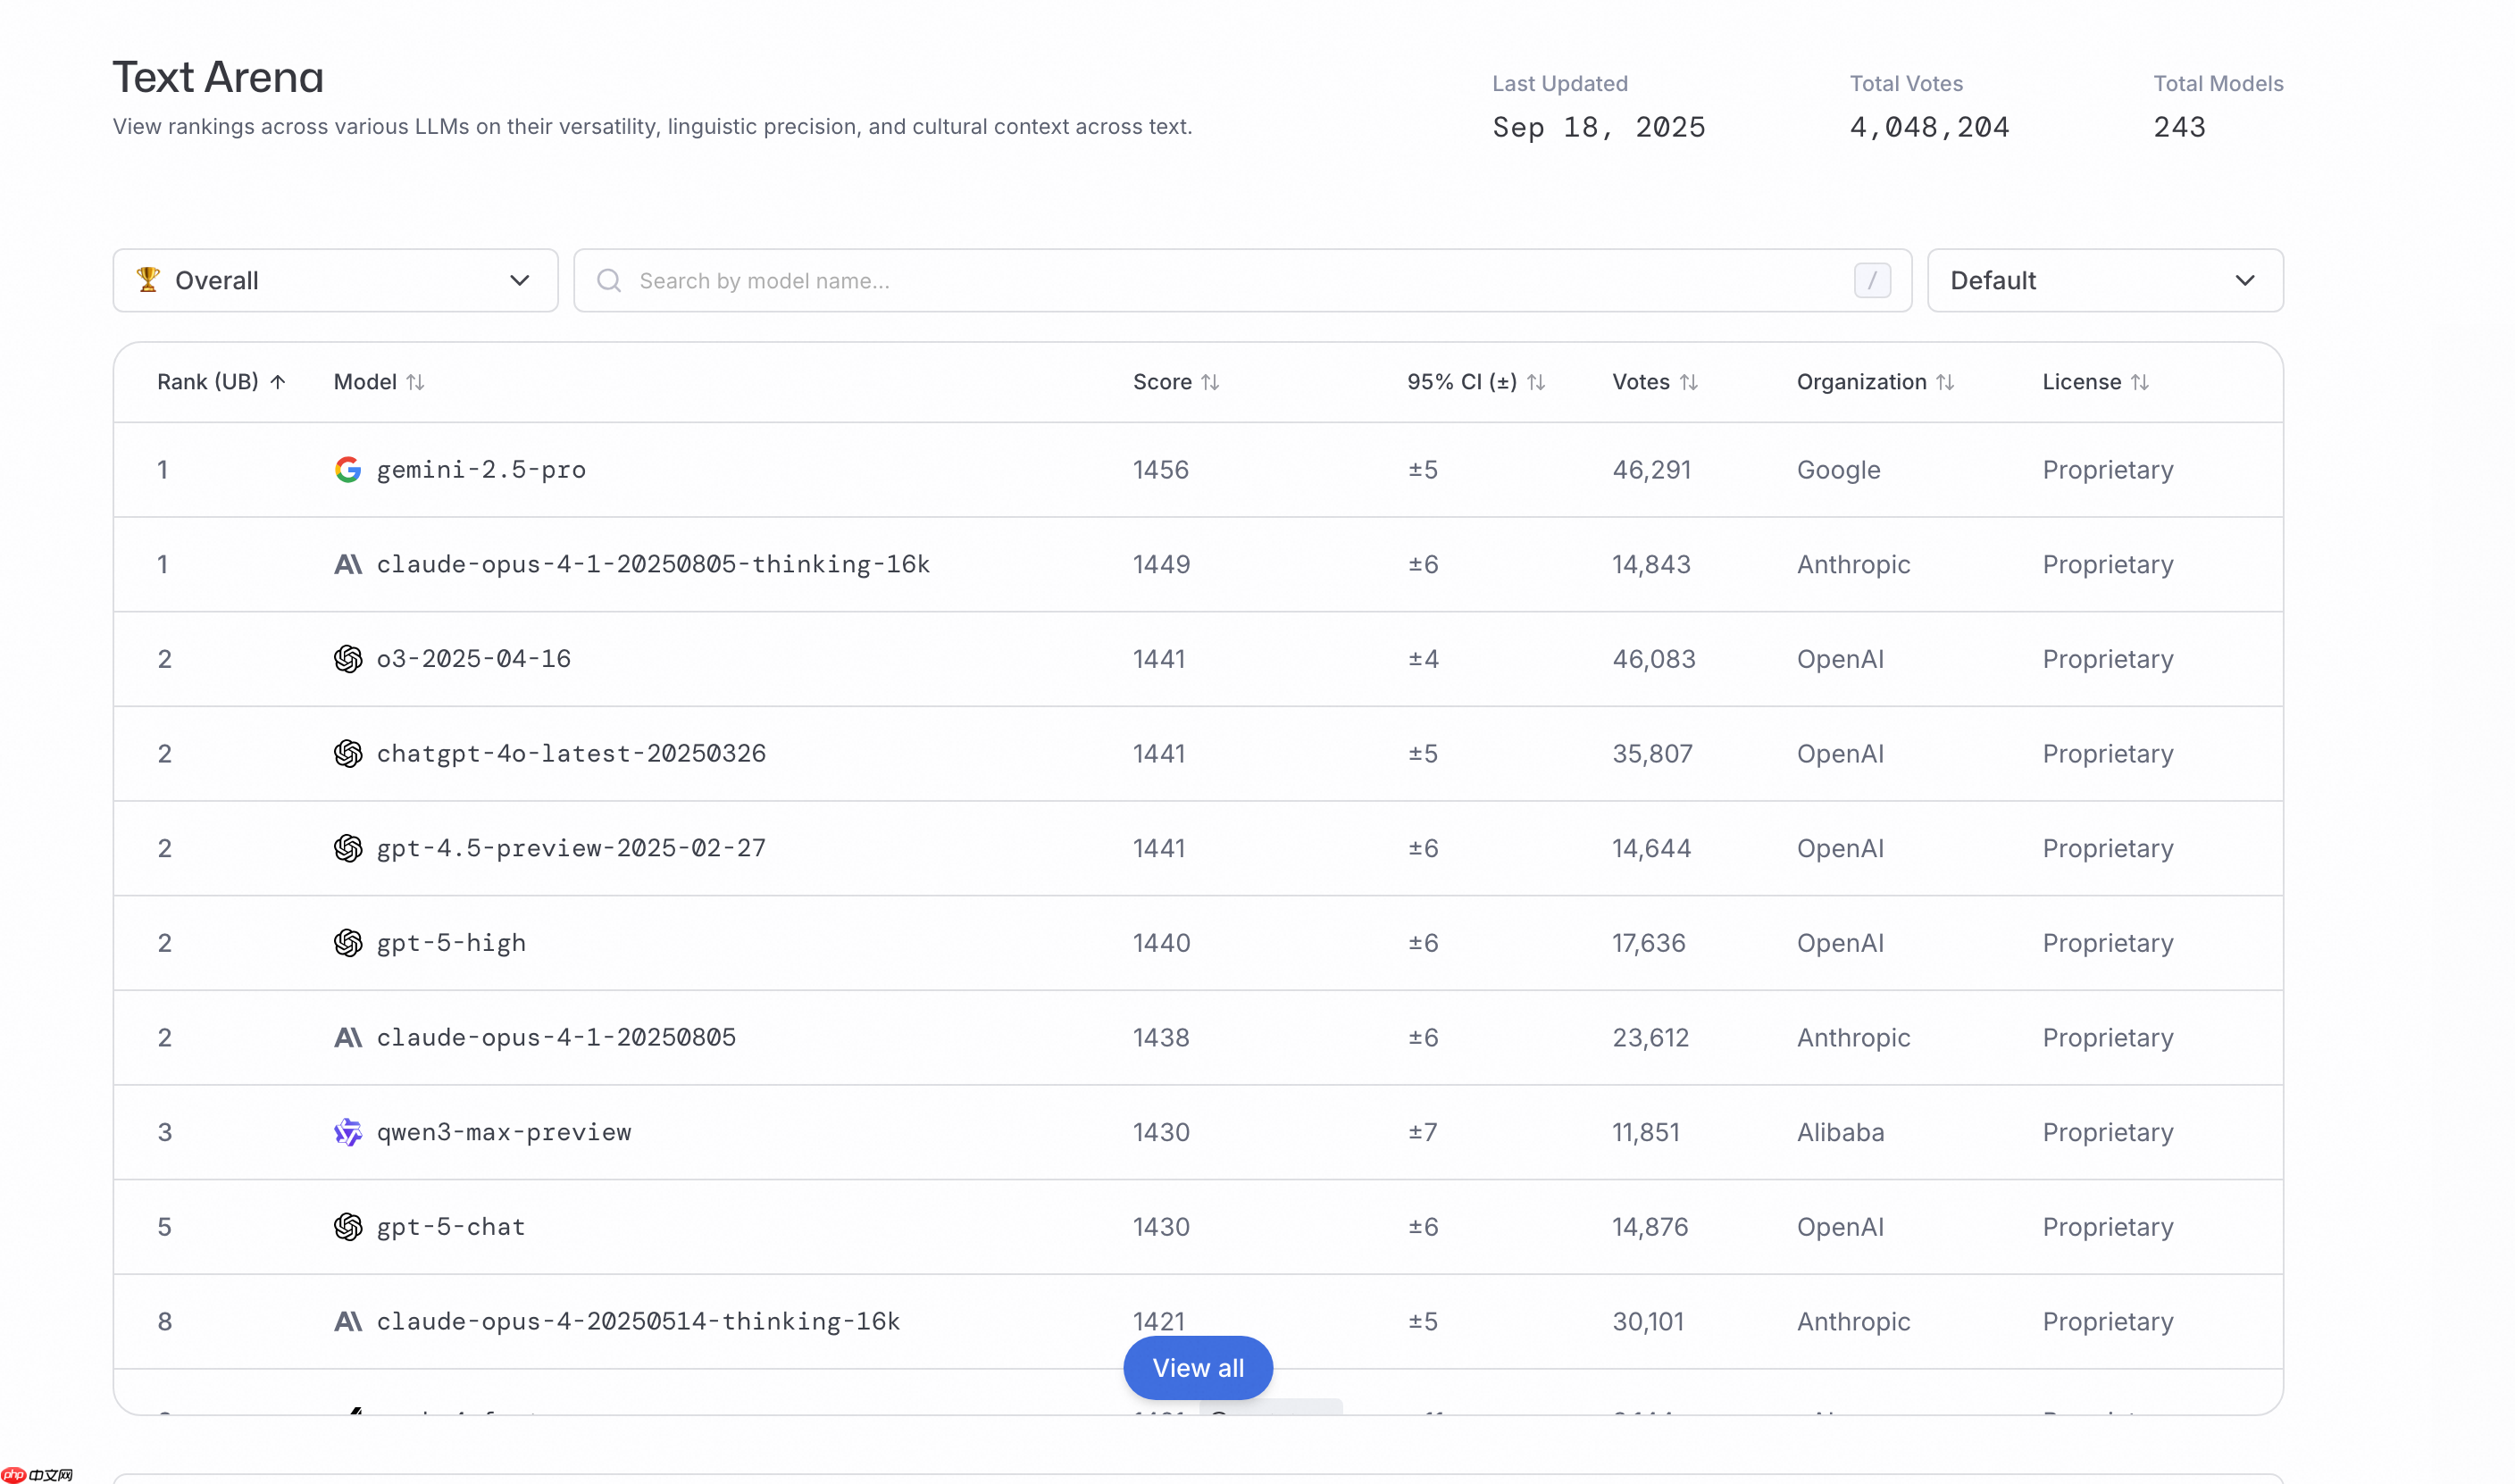Viewport: 2515px width, 1484px height.
Task: Click the trophy icon in Overall selector
Action: 148,280
